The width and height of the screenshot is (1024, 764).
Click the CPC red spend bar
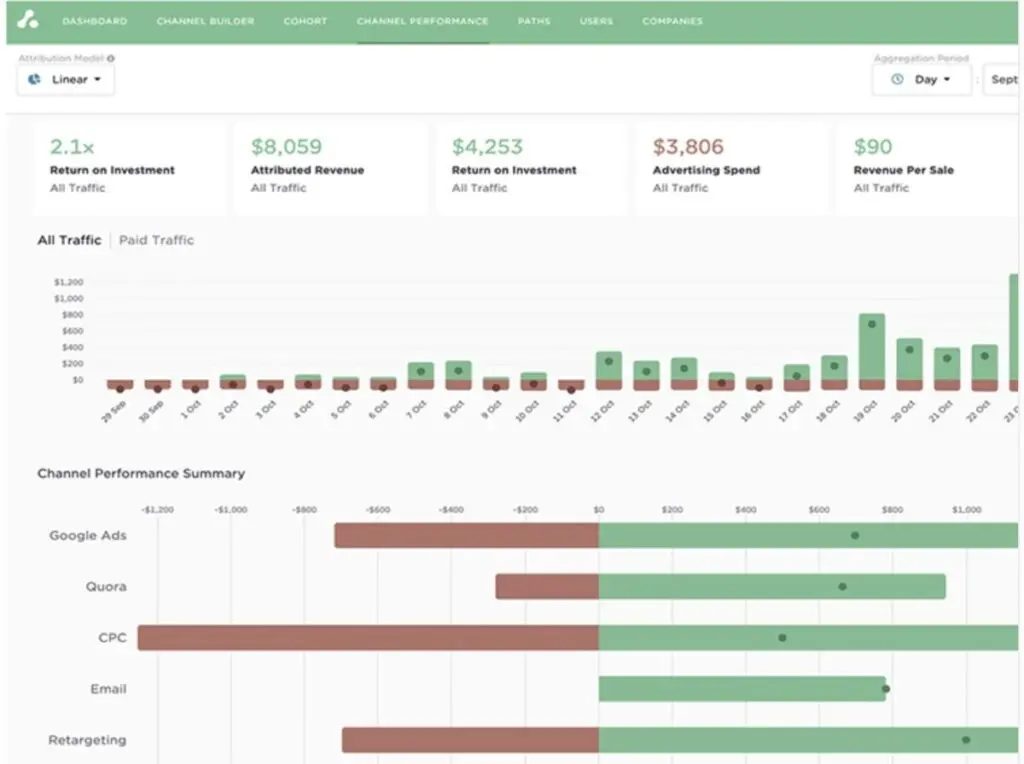pyautogui.click(x=368, y=637)
